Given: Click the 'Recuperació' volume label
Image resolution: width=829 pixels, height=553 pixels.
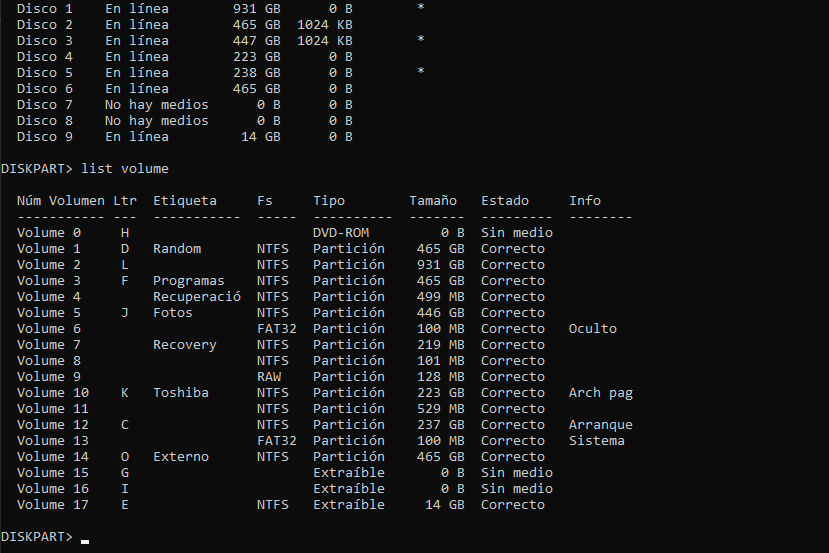Looking at the screenshot, I should point(197,296).
